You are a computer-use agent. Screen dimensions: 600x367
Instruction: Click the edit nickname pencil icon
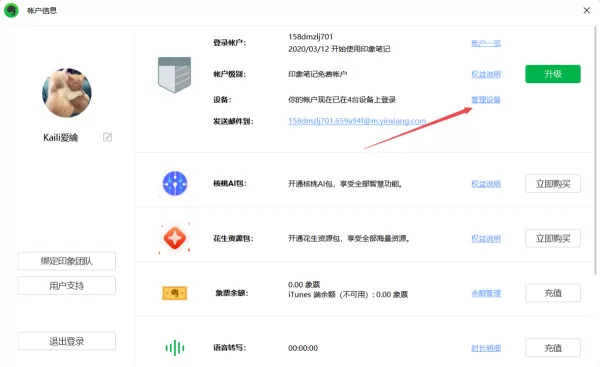coord(108,137)
